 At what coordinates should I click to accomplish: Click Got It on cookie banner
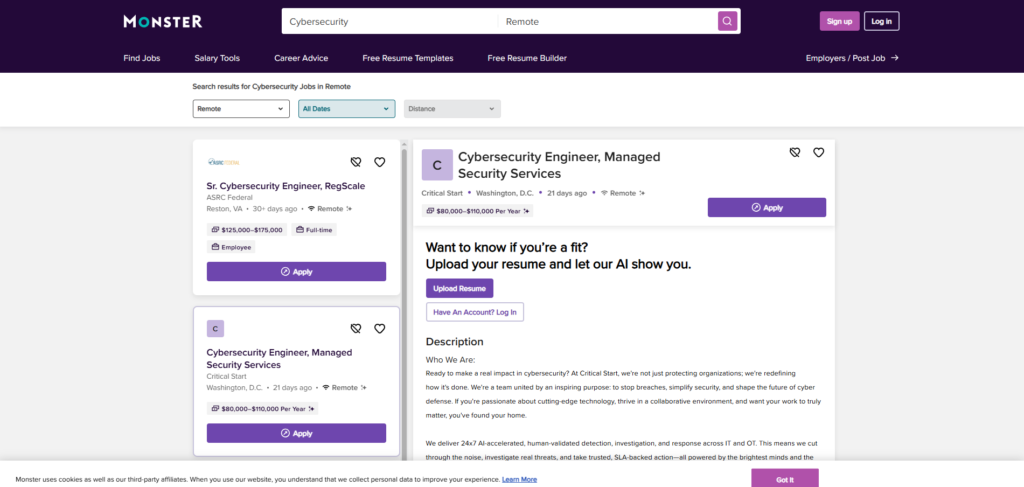(x=785, y=479)
